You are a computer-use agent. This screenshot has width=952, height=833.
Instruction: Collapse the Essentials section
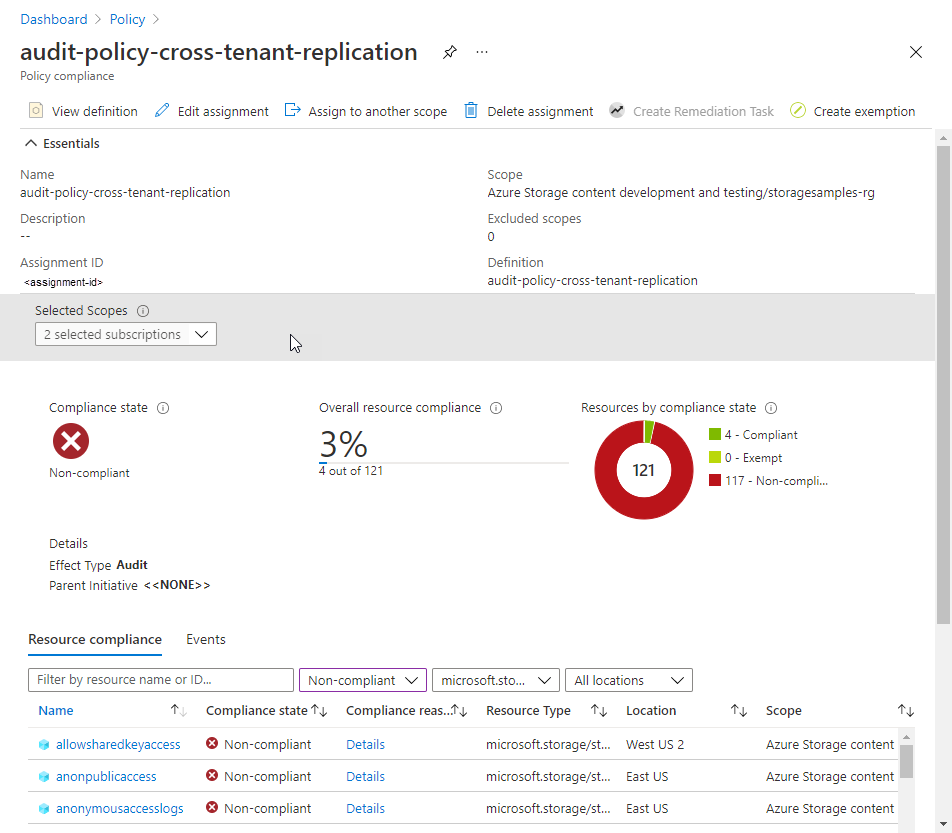31,143
